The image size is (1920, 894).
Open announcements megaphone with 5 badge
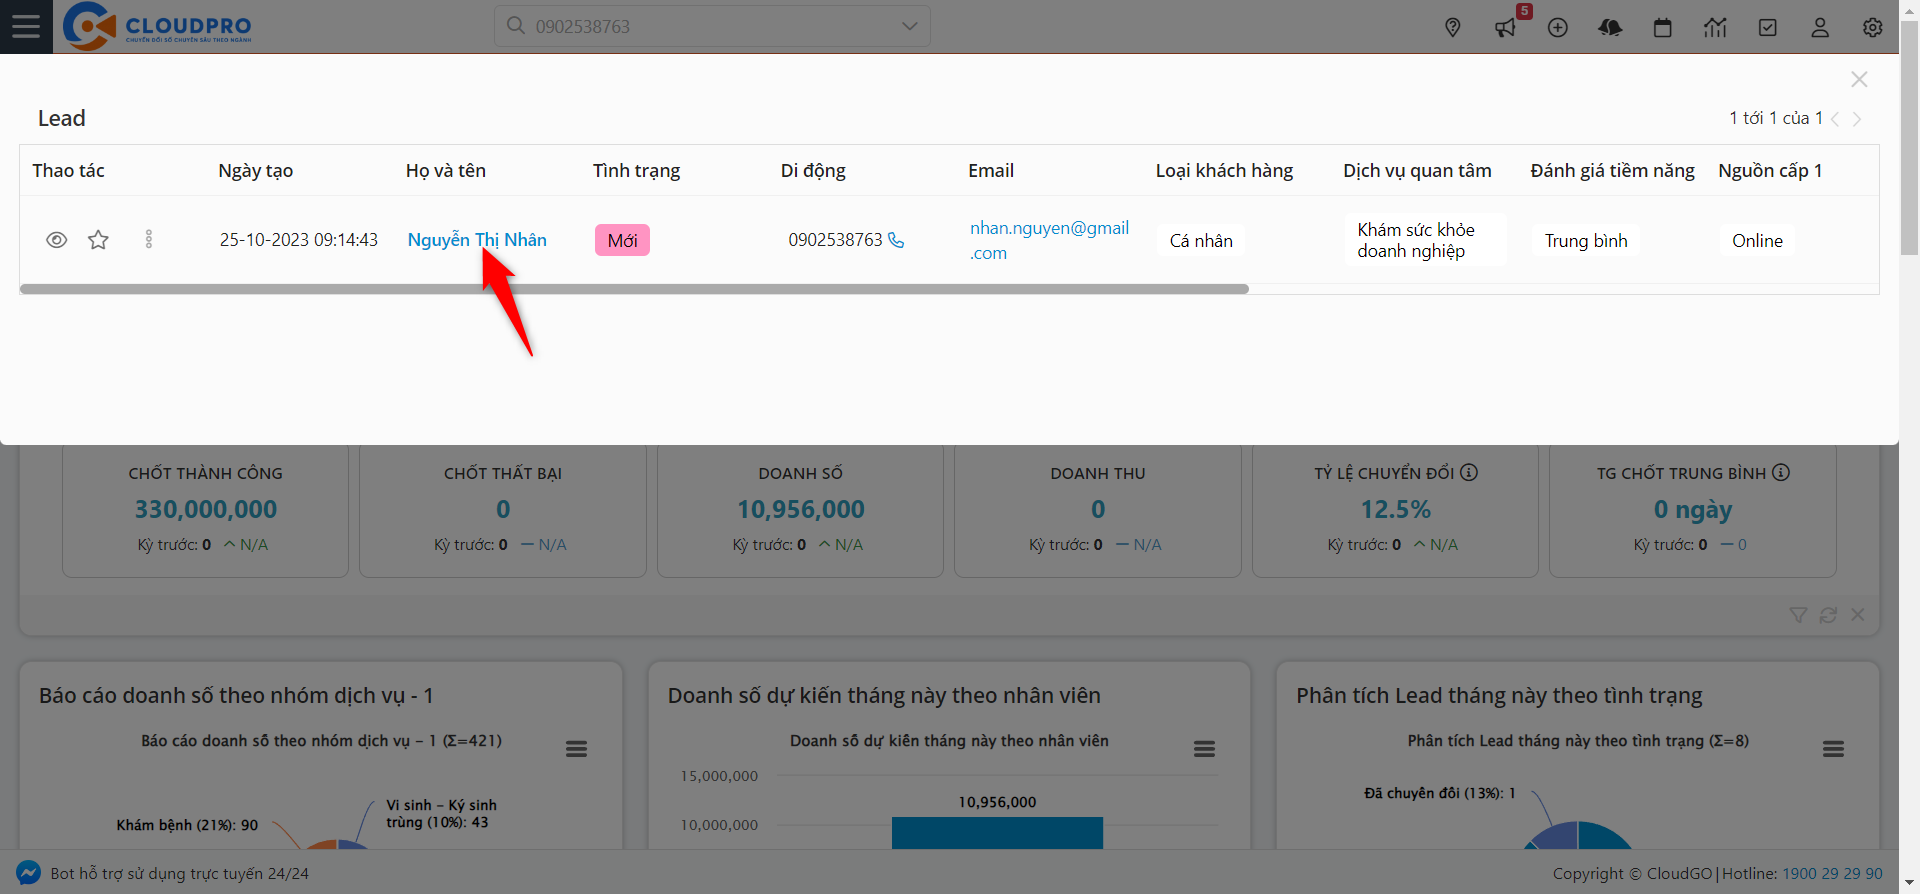click(1506, 28)
